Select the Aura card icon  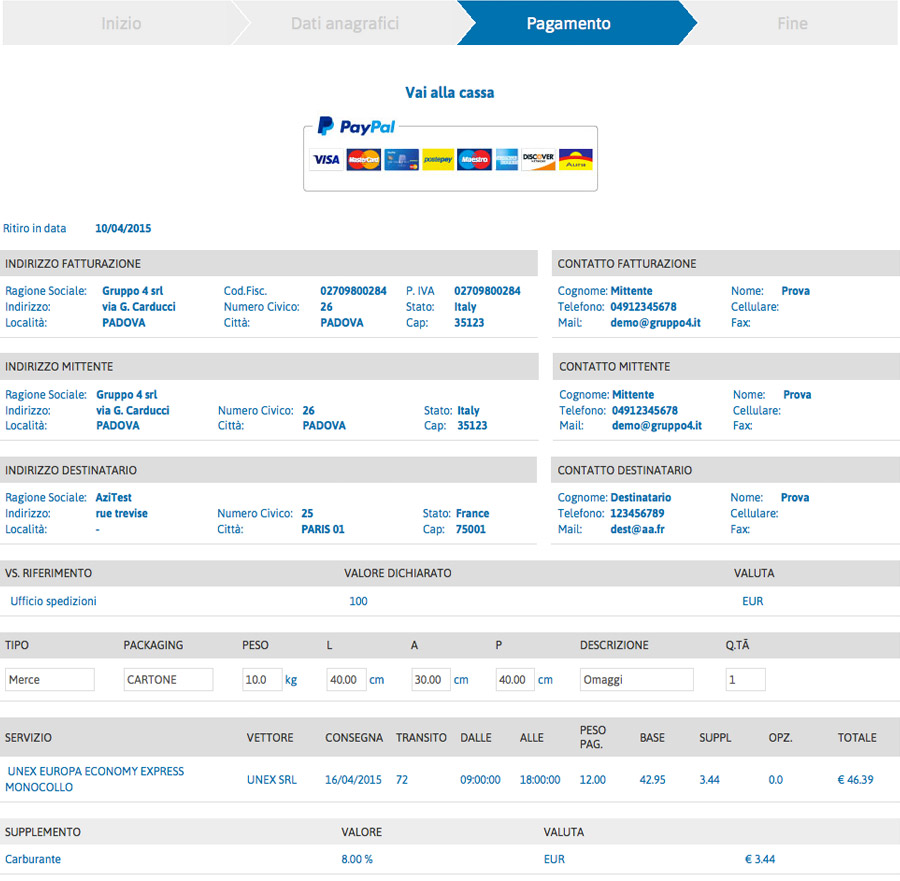tap(575, 160)
